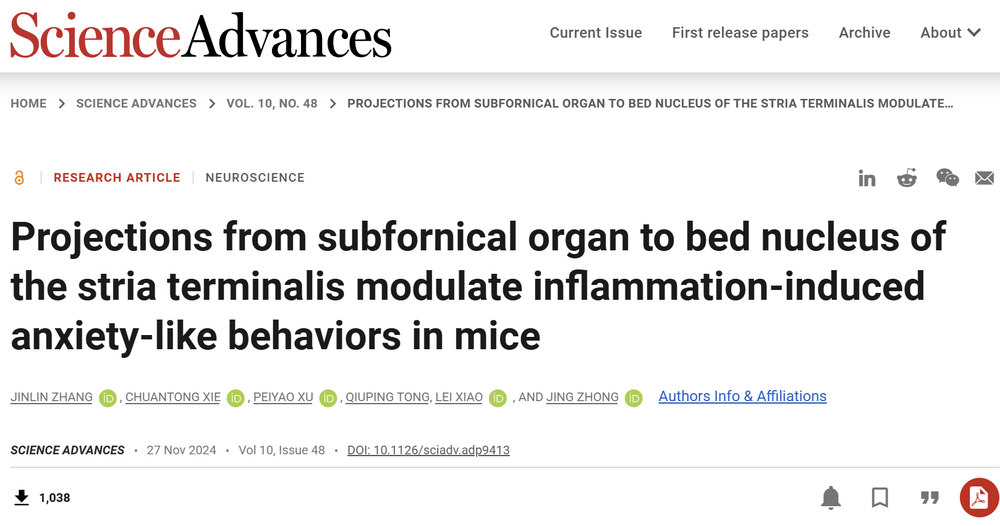Screen dimensions: 1000x526
Task: Open the red PDF download button
Action: [979, 497]
